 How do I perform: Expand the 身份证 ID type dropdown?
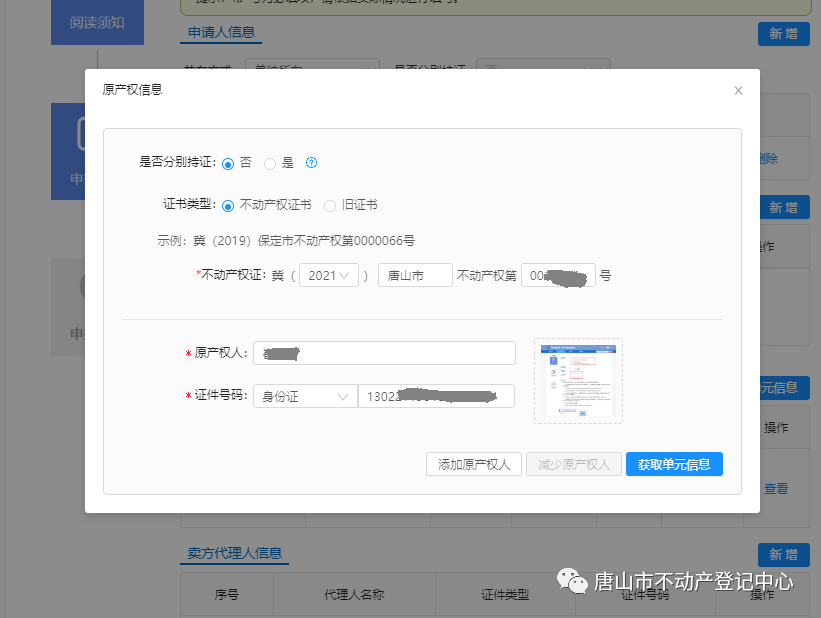coord(304,396)
